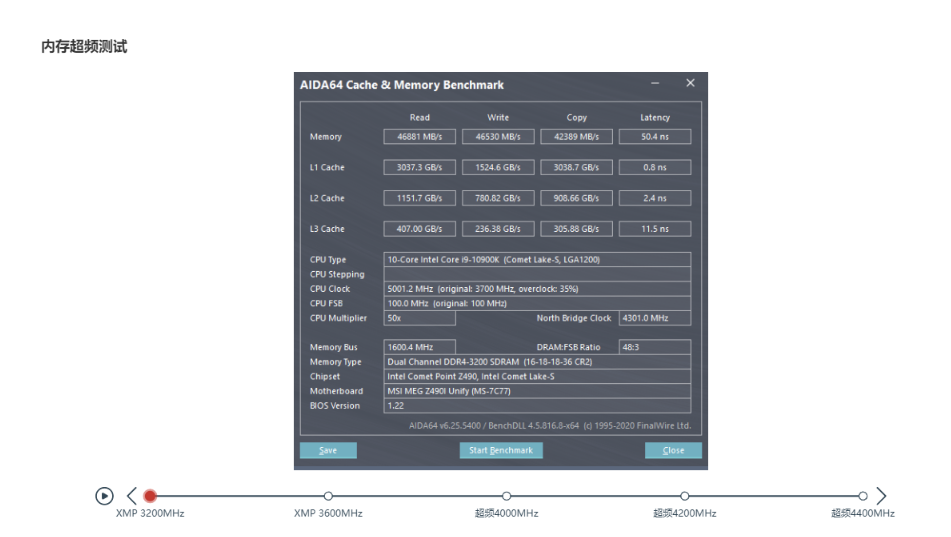951x537 pixels.
Task: Click L2 Cache Read value 1151.7 GB/s
Action: tap(420, 198)
